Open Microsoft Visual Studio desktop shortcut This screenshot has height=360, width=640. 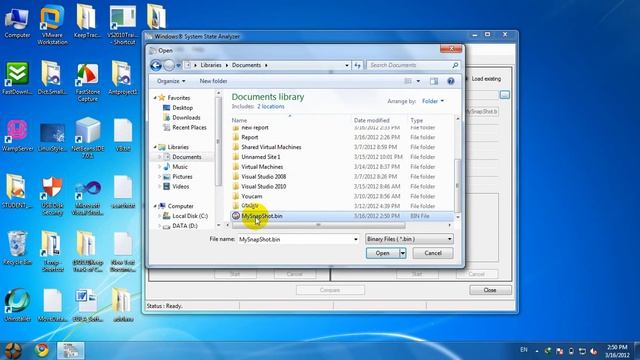point(87,197)
